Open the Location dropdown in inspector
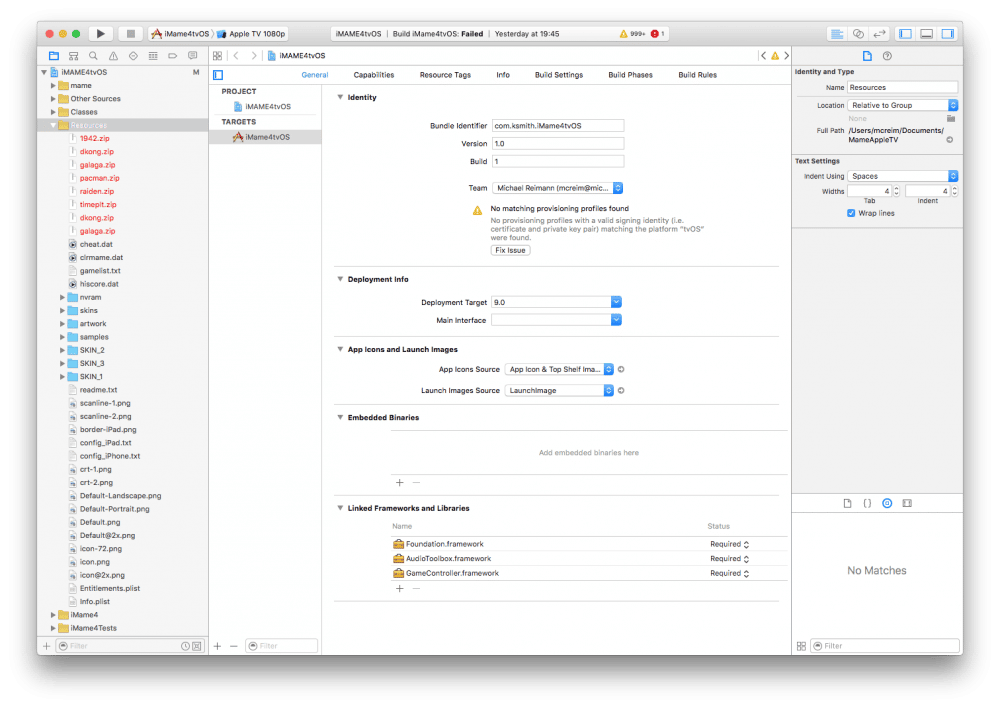This screenshot has width=1000, height=708. pos(902,105)
